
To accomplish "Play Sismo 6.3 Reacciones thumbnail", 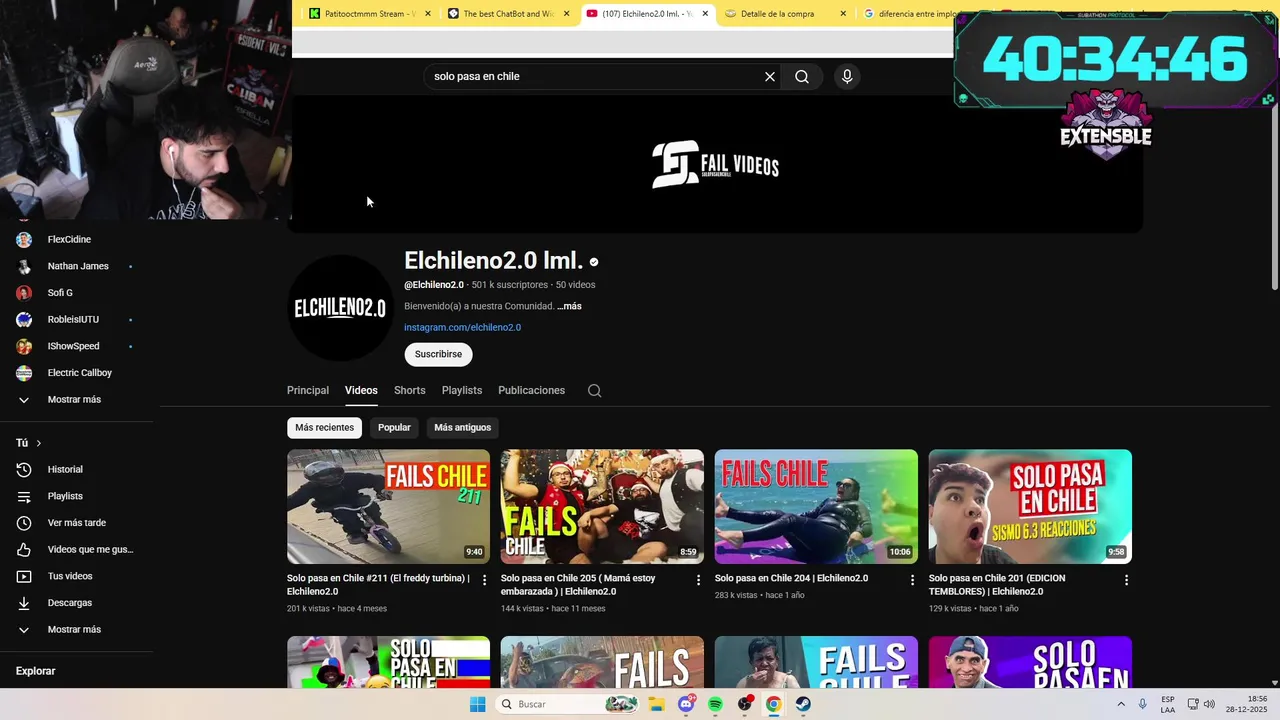I will pos(1030,507).
